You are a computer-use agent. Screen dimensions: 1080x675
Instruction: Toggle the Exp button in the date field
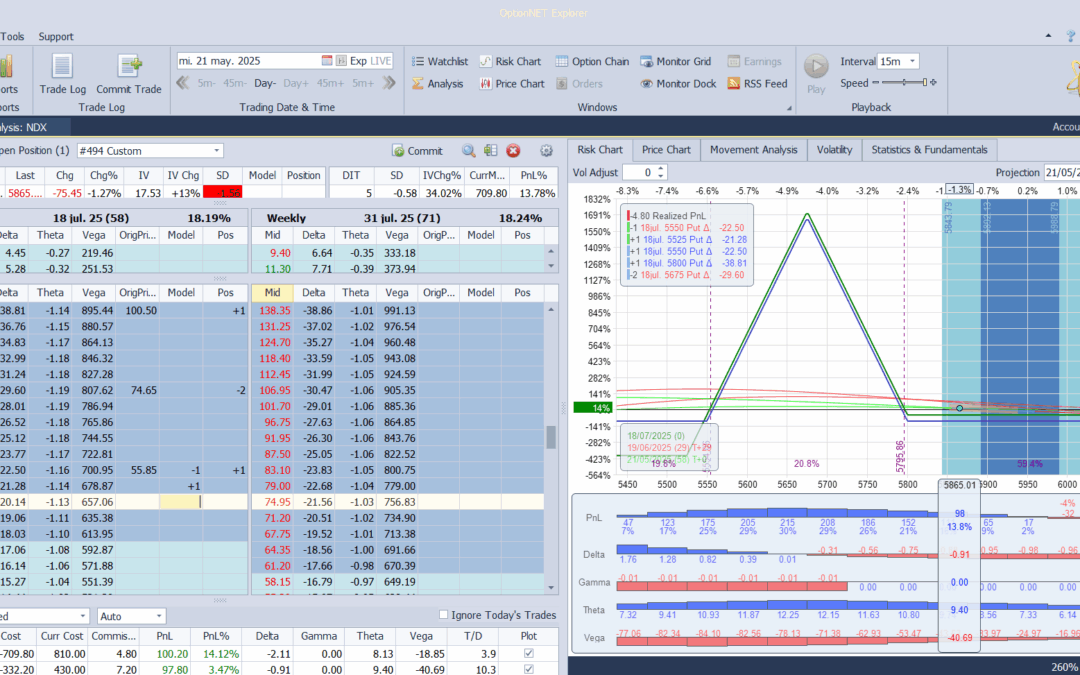[358, 61]
